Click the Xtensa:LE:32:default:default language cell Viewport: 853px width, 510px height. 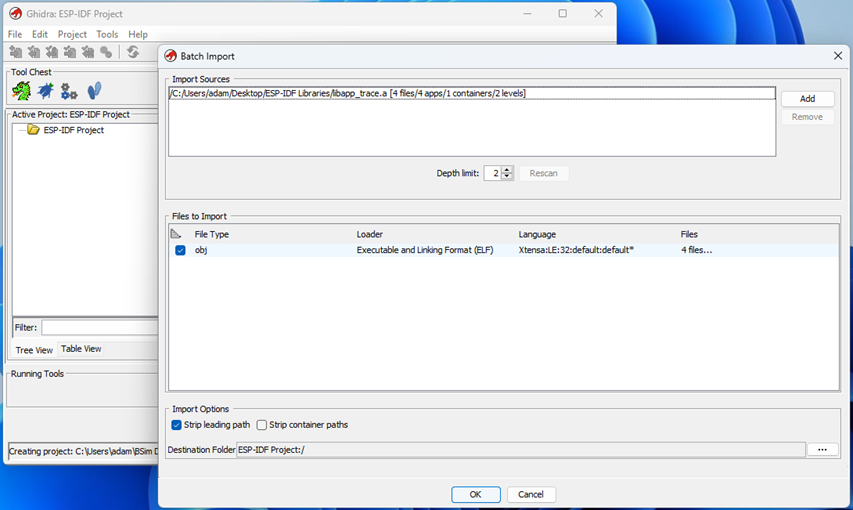576,250
